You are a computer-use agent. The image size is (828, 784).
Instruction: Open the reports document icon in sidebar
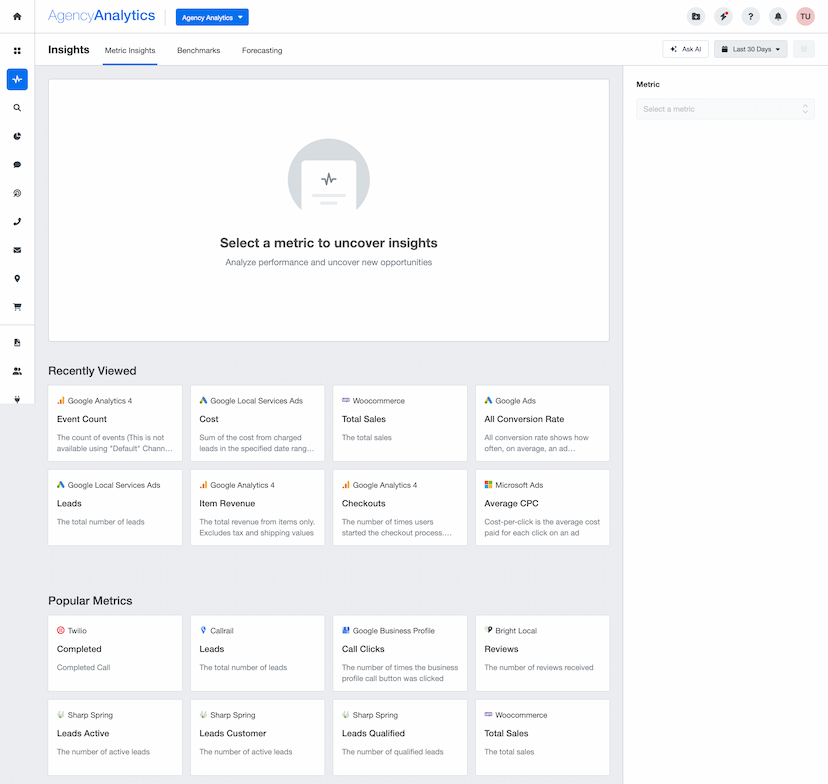pos(17,343)
